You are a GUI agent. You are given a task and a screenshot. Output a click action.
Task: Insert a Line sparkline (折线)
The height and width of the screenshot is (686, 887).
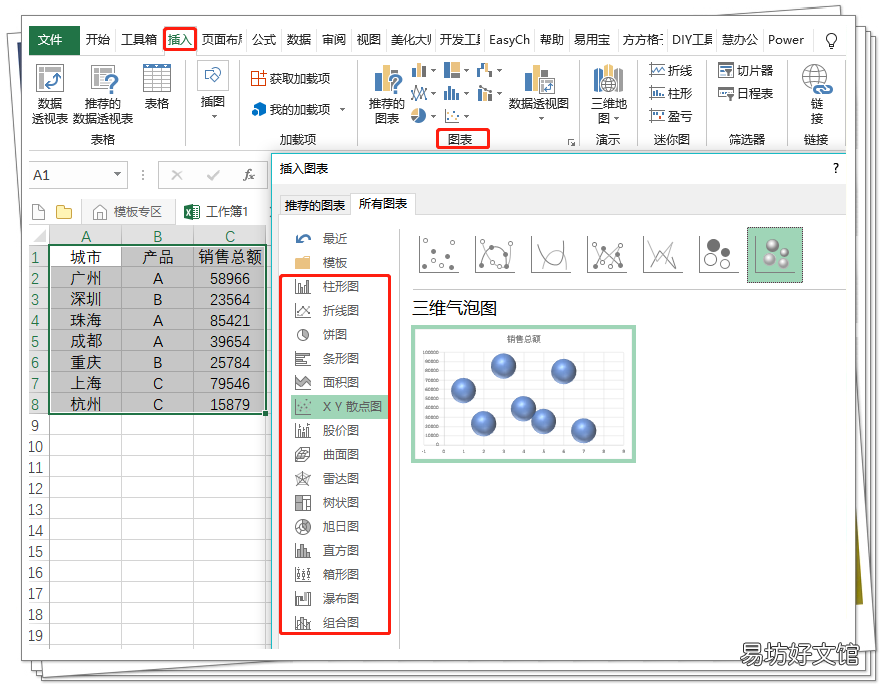click(x=671, y=71)
